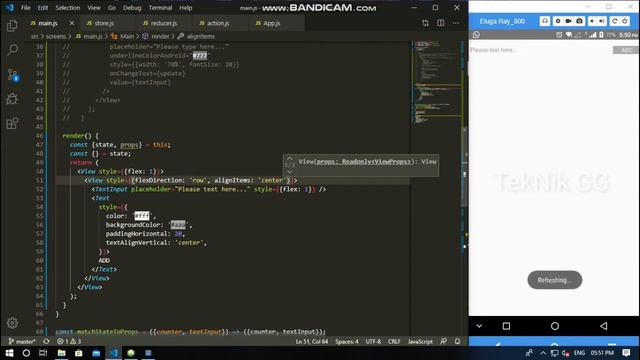This screenshot has height=360, width=640.
Task: Tap the down chevron on Android navigation bar
Action: coord(479,326)
